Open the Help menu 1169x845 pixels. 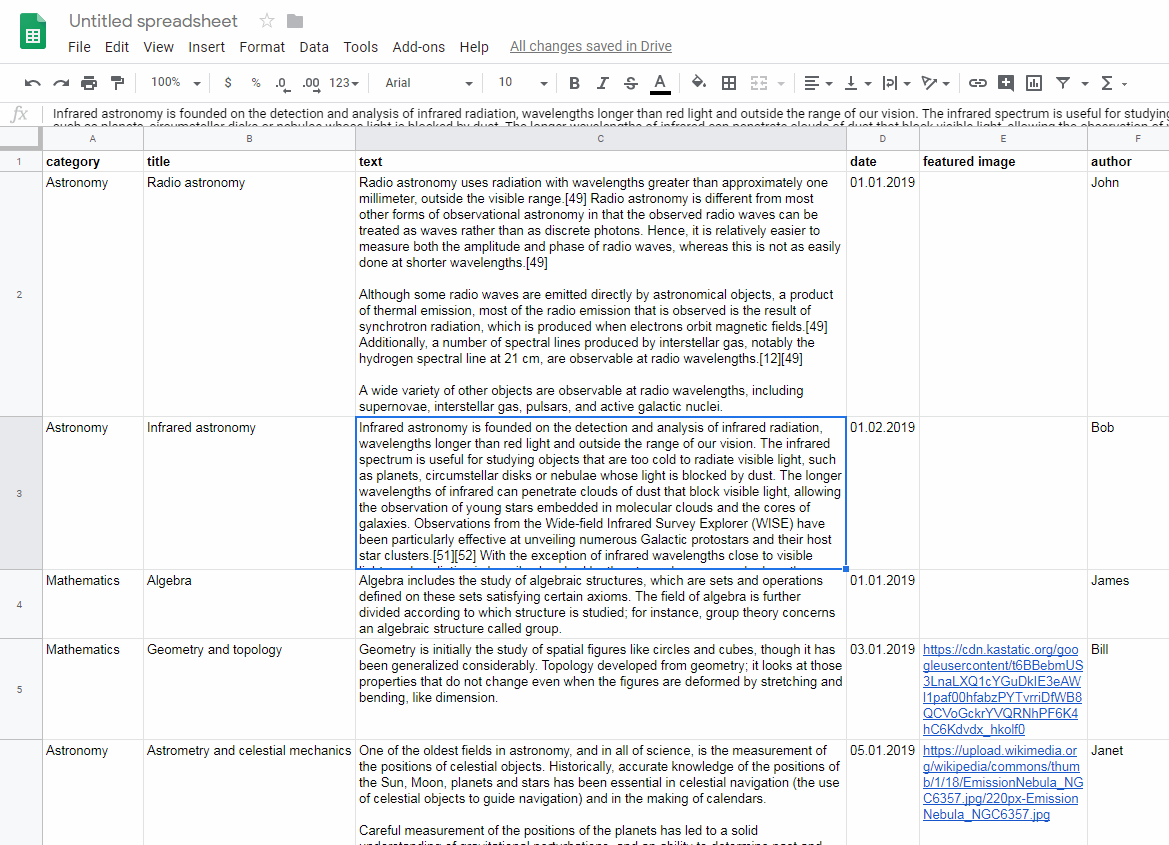coord(473,47)
